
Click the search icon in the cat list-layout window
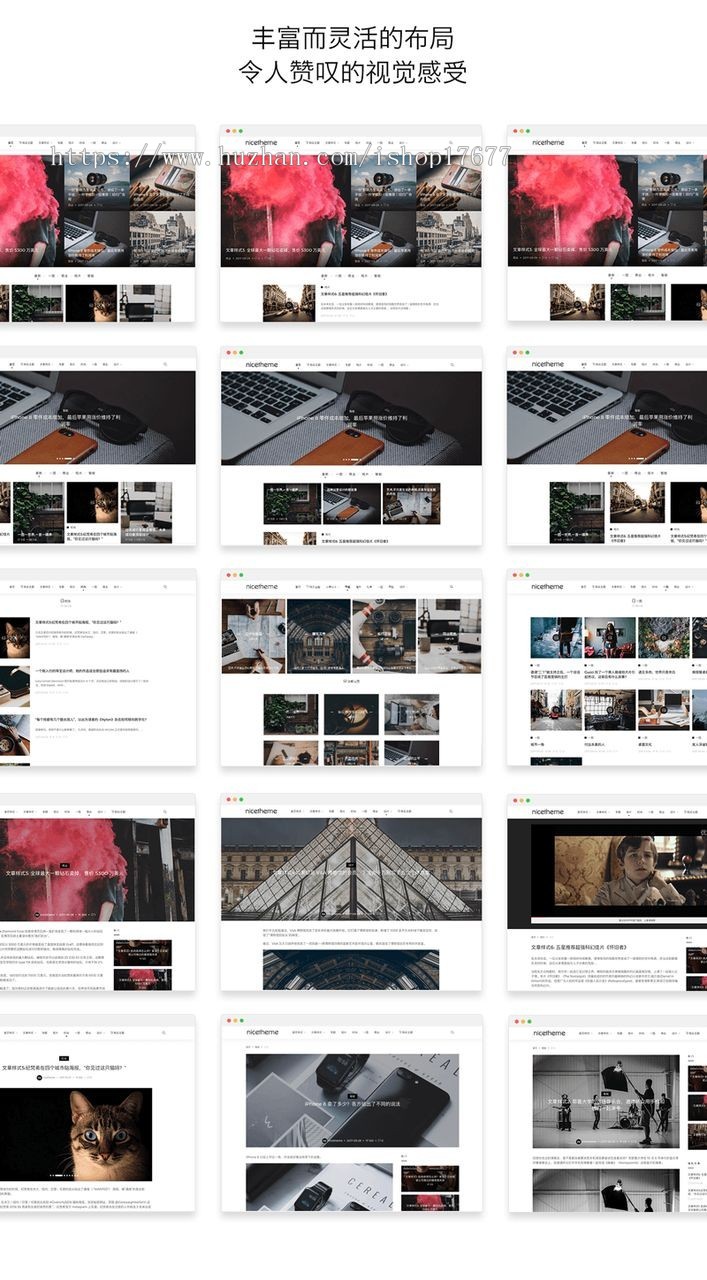click(165, 587)
